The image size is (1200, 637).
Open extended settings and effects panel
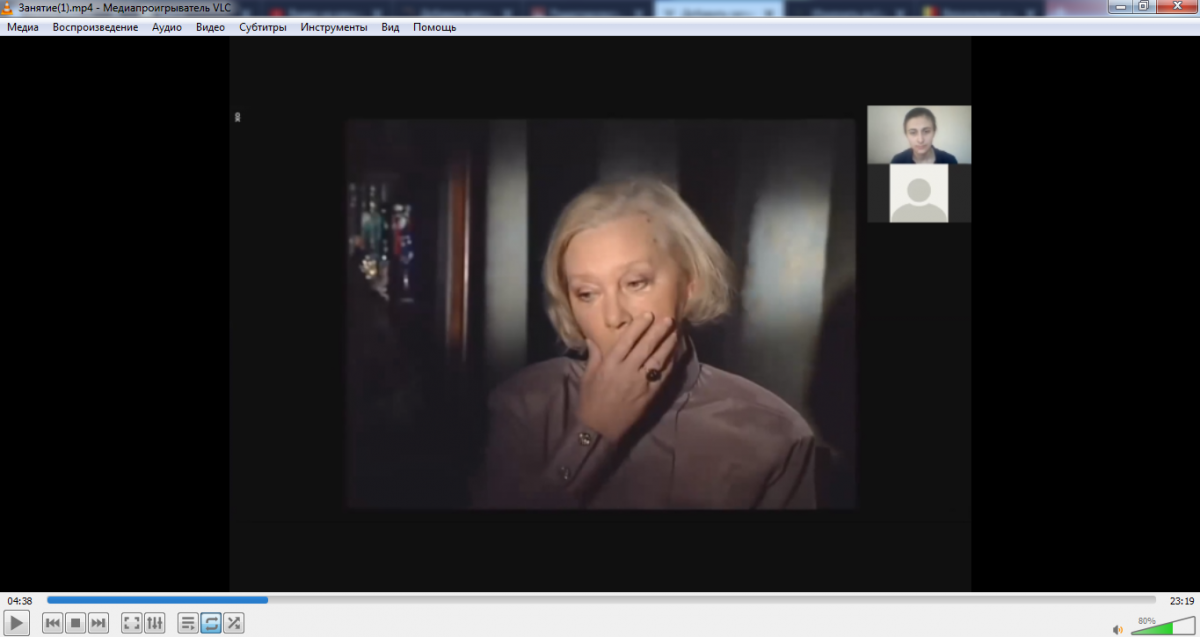[155, 623]
